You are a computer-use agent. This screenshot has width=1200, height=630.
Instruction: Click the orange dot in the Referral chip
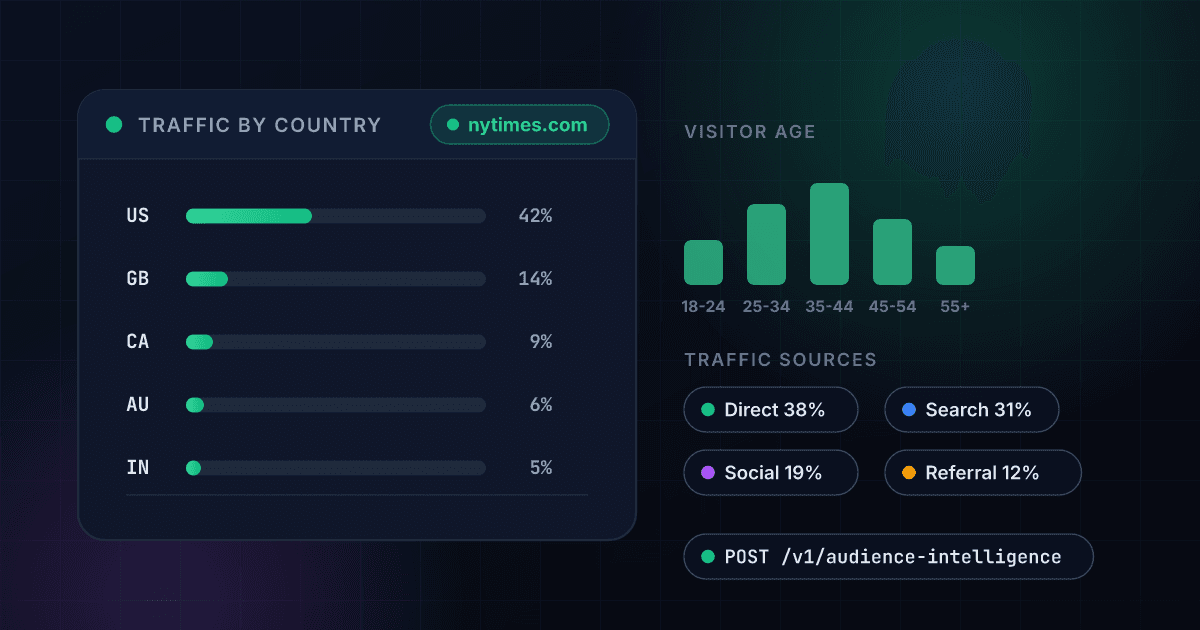tap(909, 473)
